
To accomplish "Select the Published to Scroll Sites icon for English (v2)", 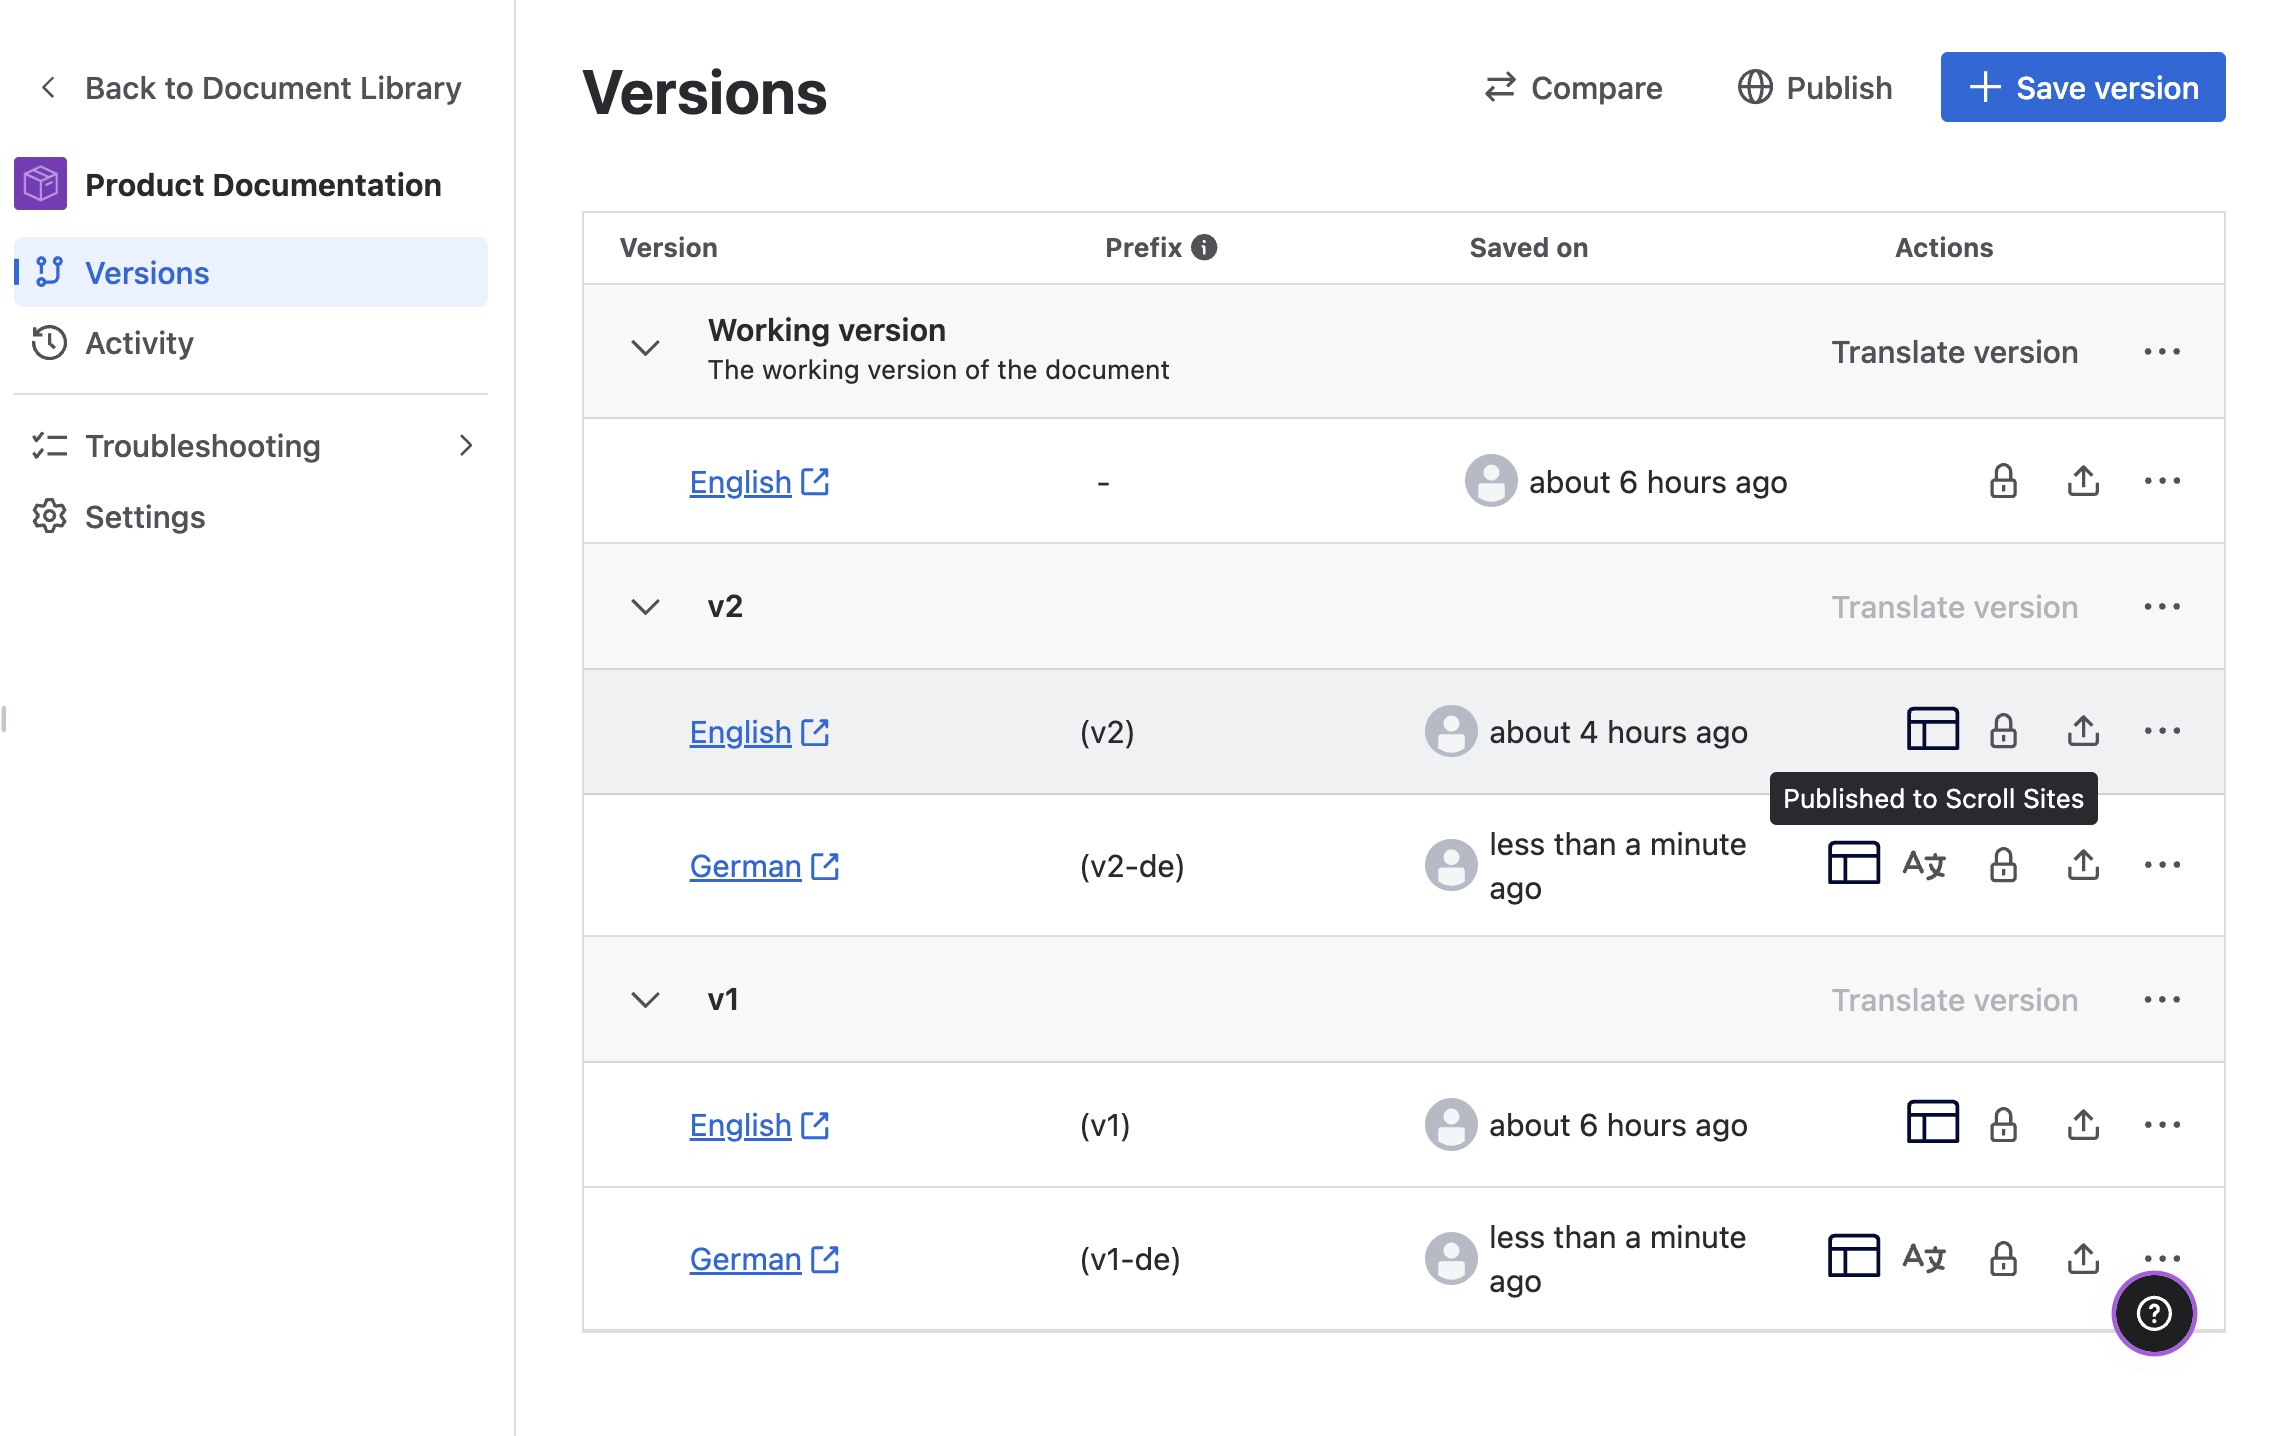I will [x=1932, y=729].
